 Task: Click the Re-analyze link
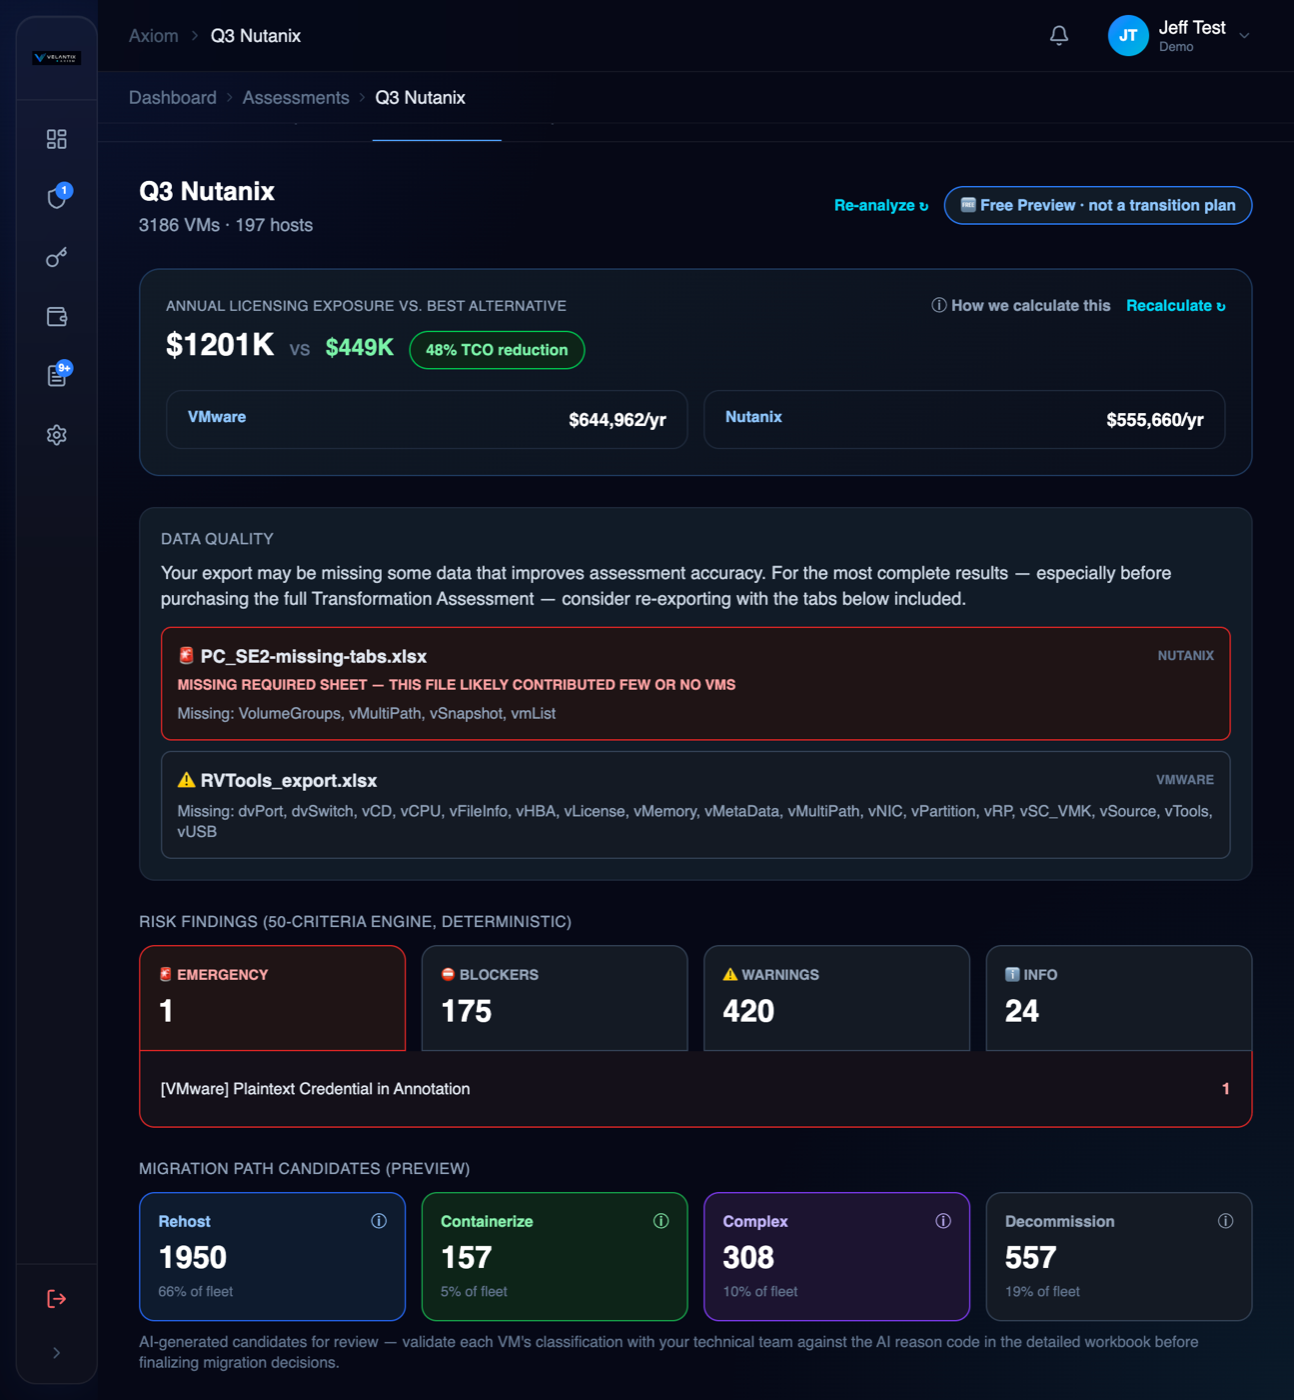click(x=881, y=205)
